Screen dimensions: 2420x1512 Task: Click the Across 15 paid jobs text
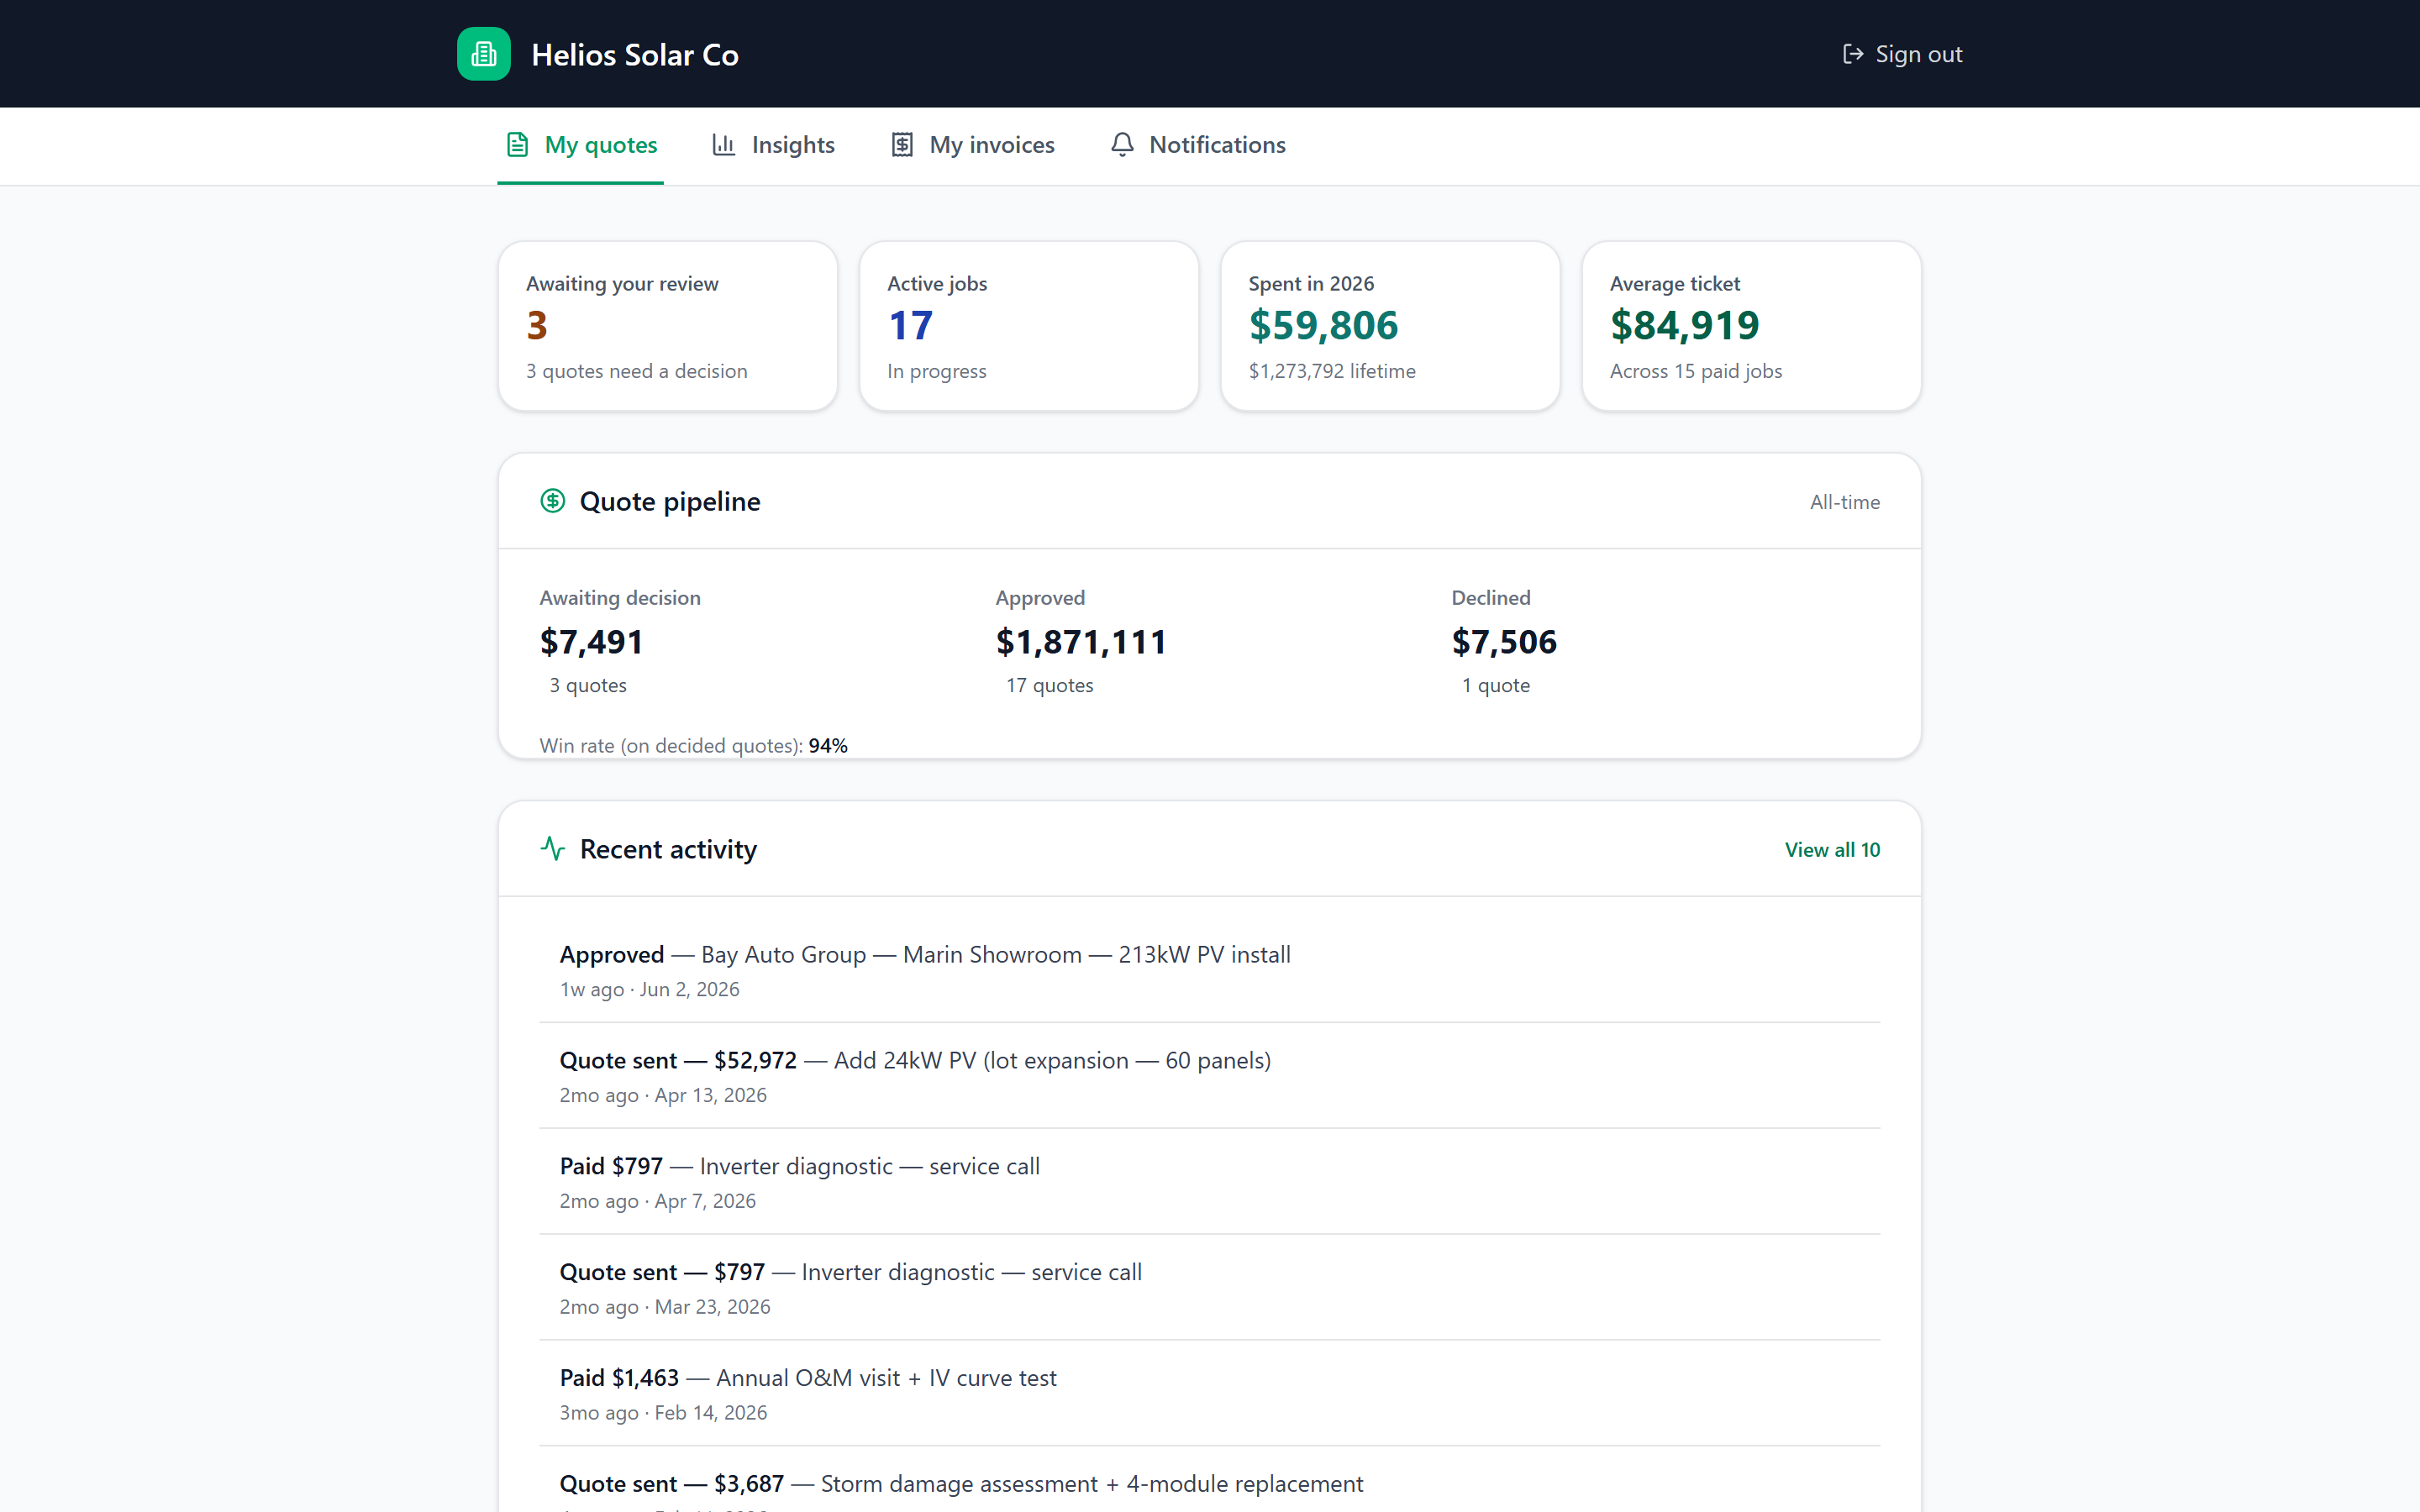click(x=1696, y=371)
